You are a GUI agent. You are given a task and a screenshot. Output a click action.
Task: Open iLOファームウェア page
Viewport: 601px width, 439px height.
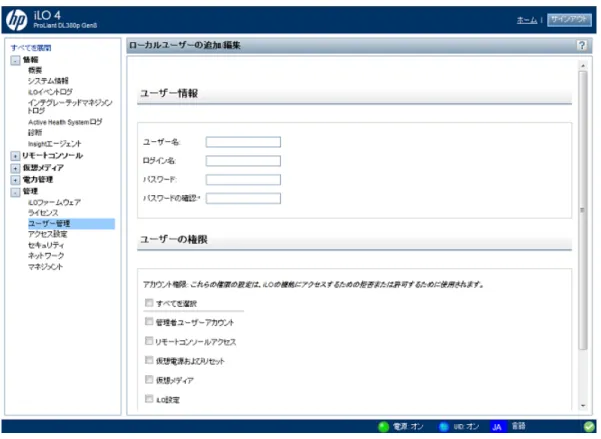pyautogui.click(x=54, y=202)
